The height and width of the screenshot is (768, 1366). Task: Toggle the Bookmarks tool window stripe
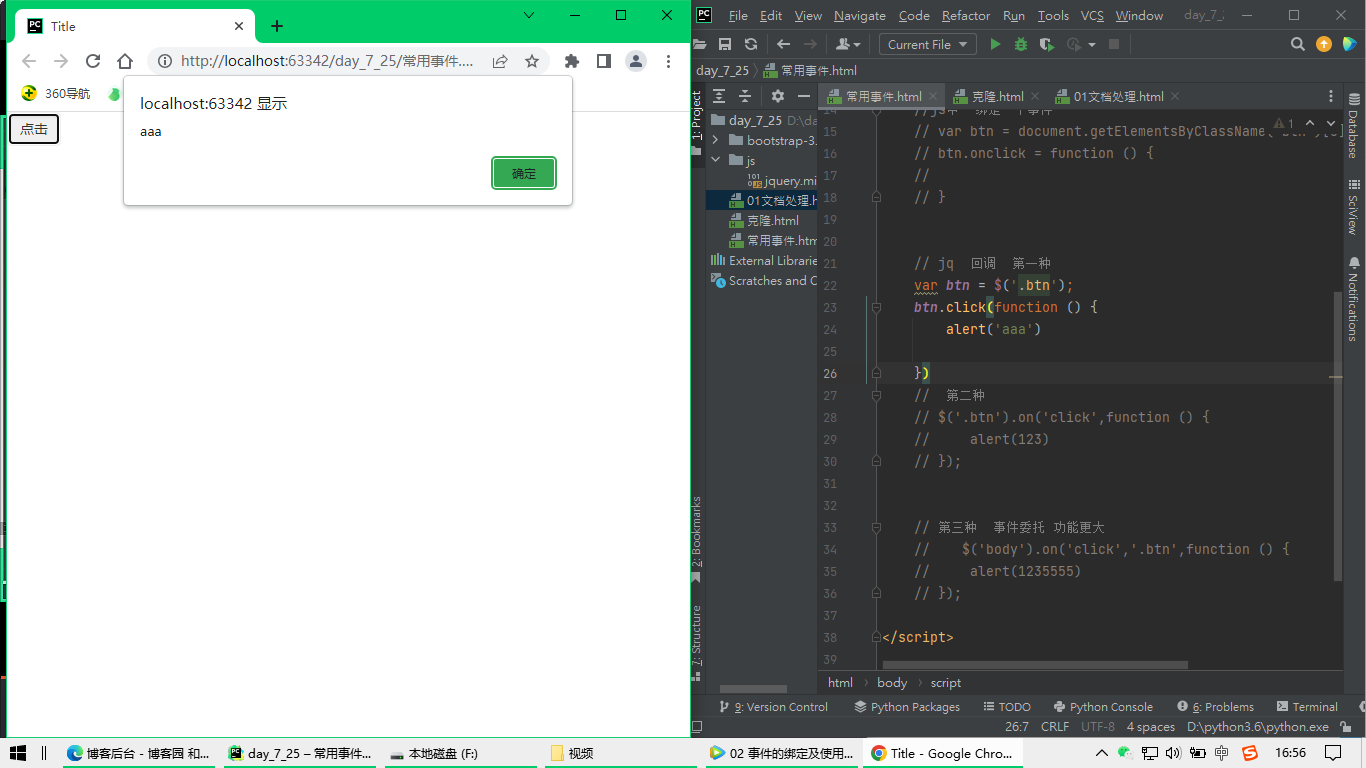coord(697,540)
